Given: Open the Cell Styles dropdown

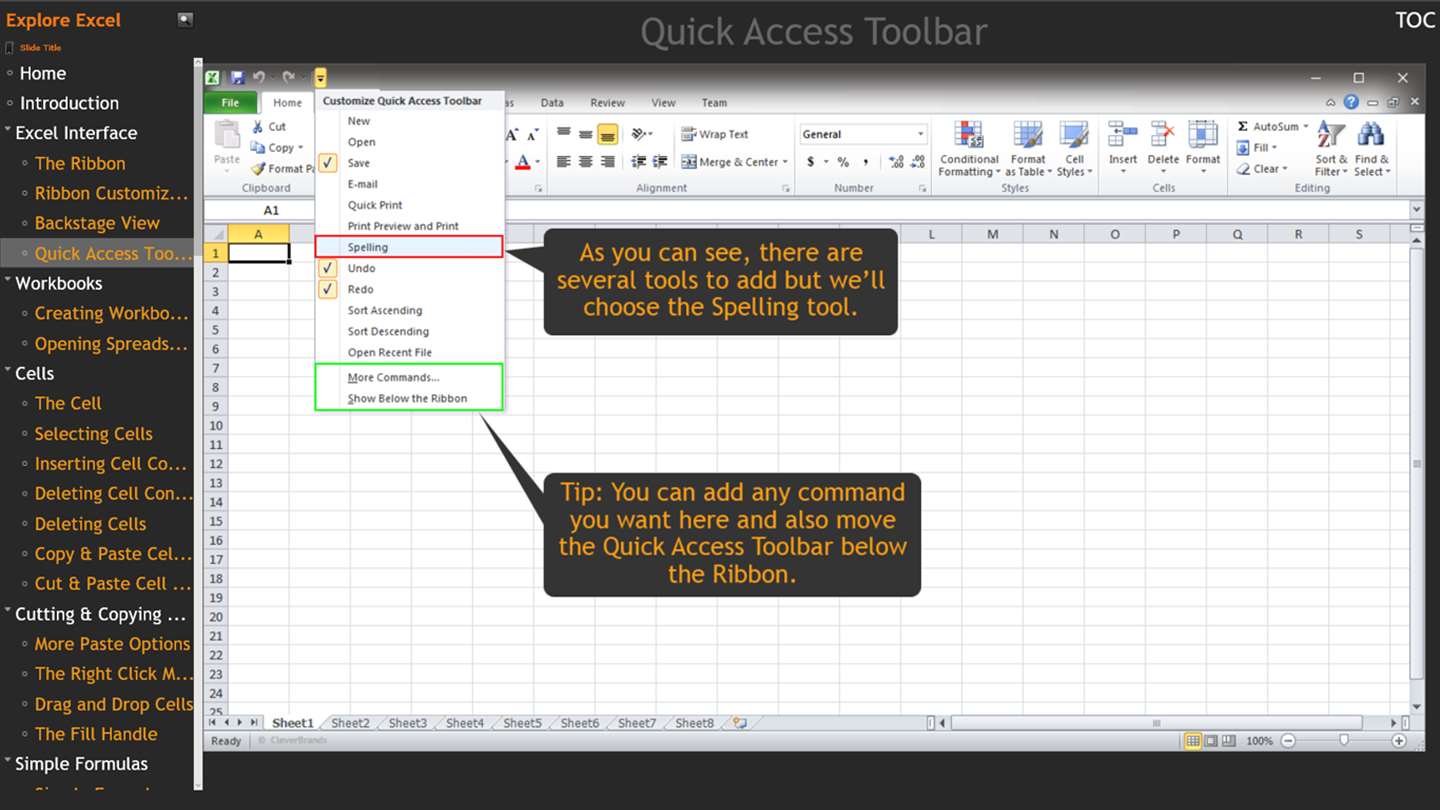Looking at the screenshot, I should 1074,150.
